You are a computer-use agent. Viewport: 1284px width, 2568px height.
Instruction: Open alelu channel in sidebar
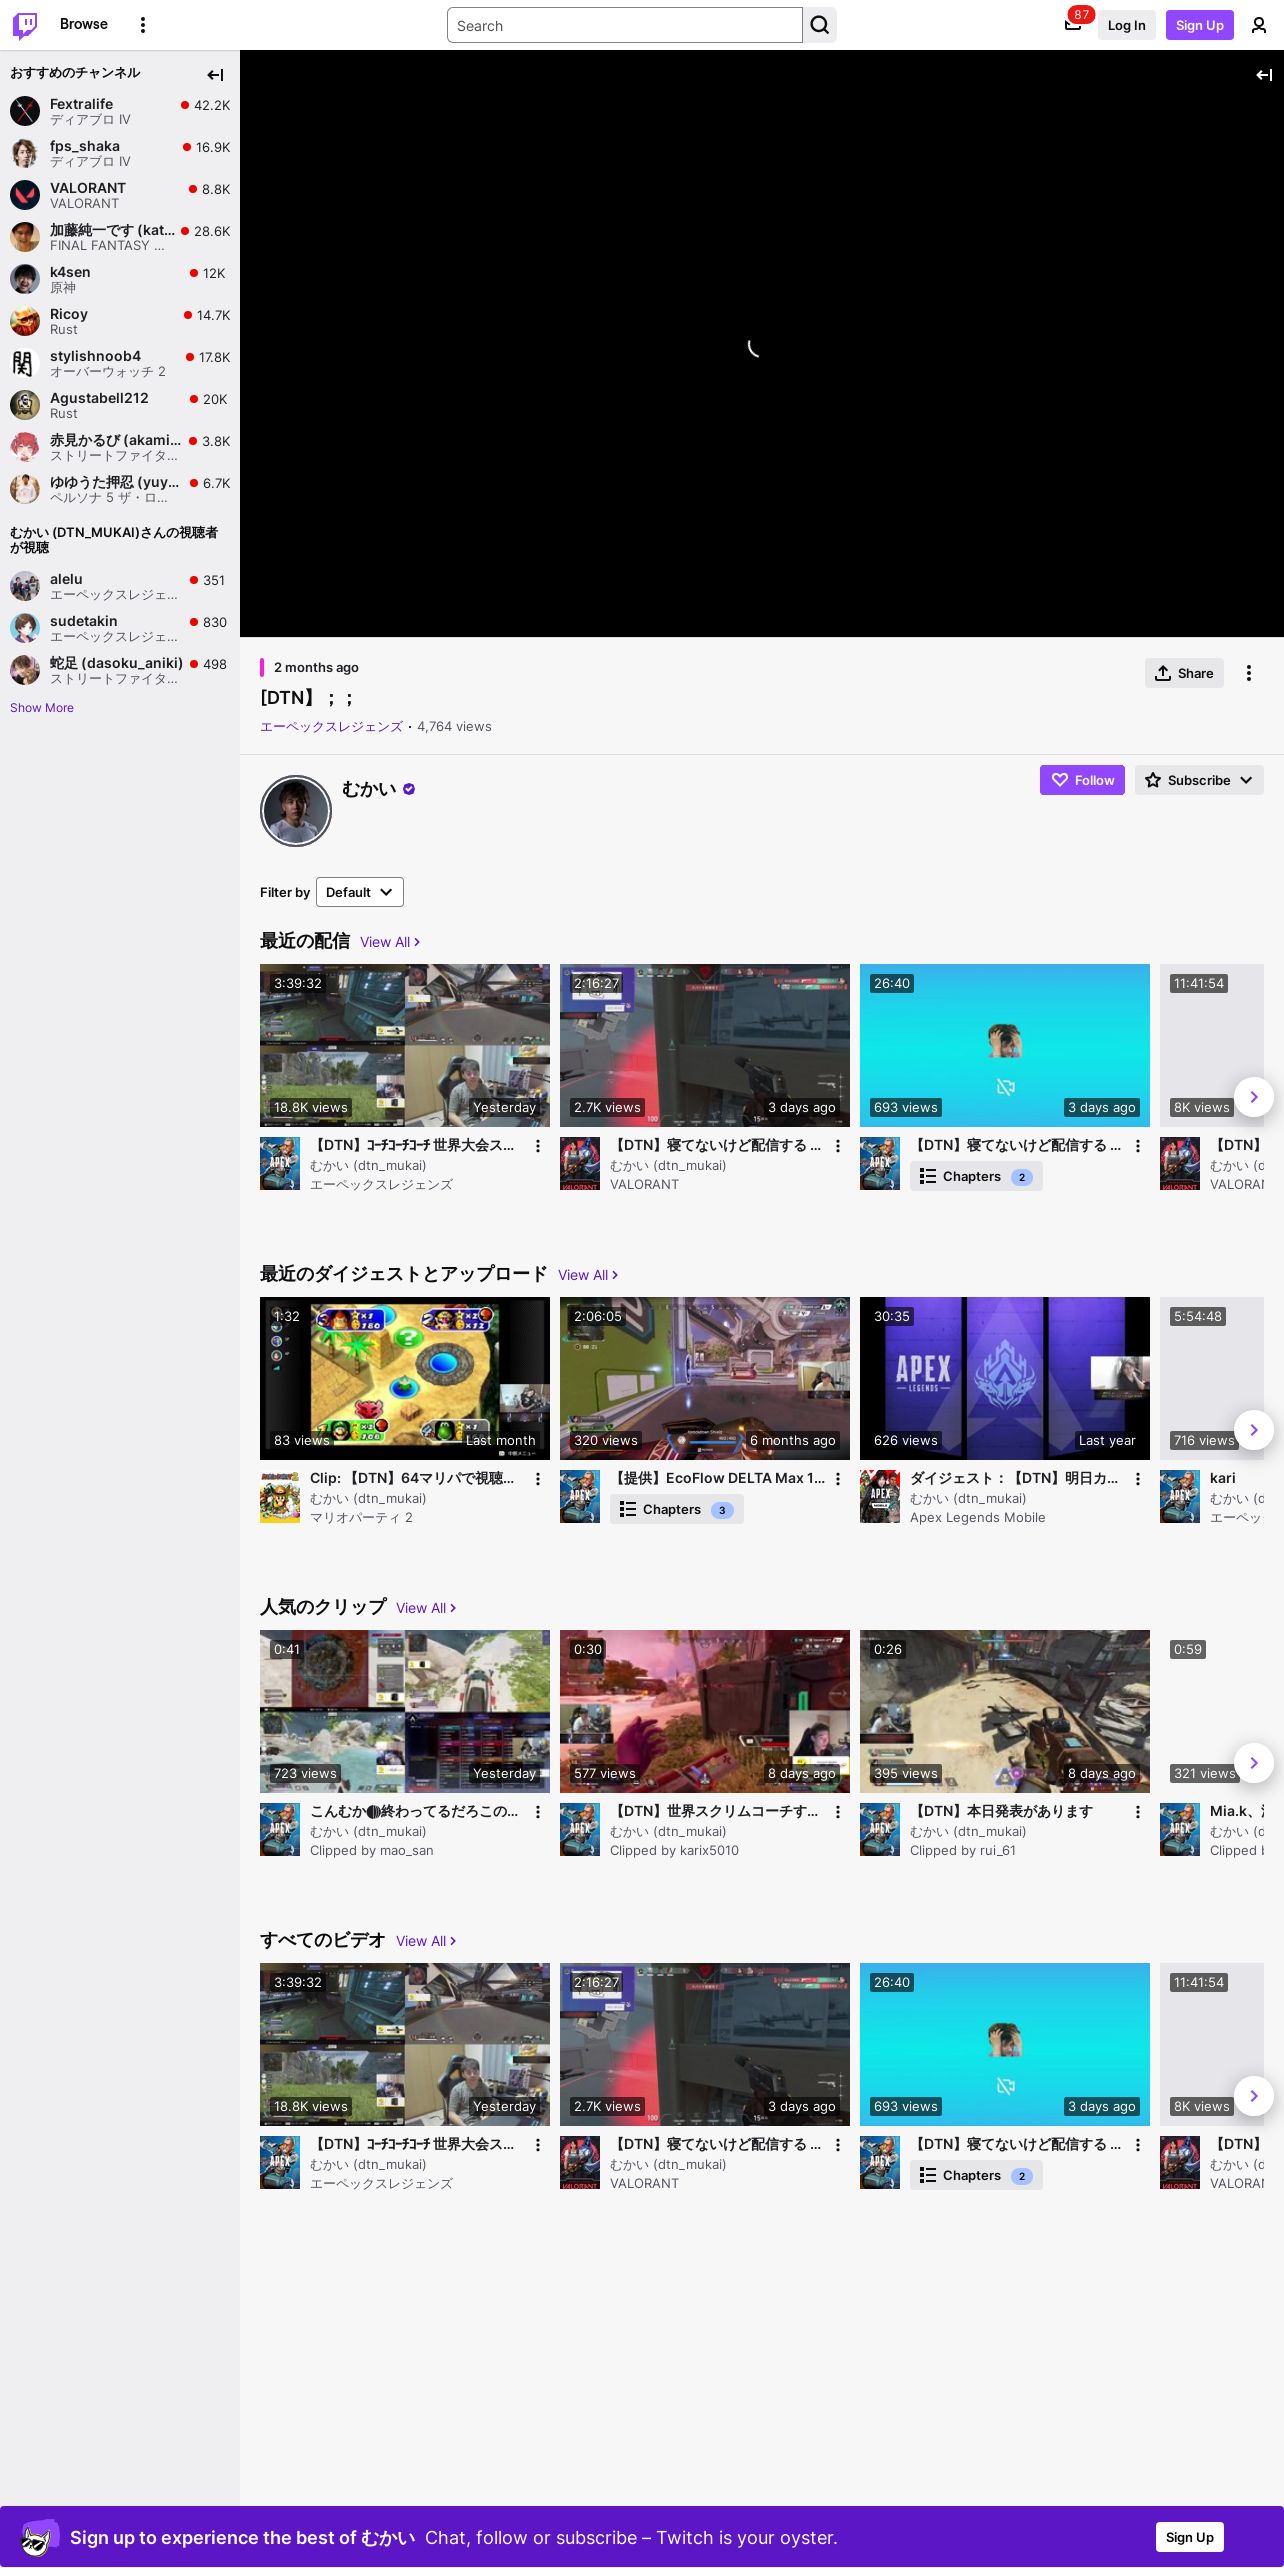120,586
